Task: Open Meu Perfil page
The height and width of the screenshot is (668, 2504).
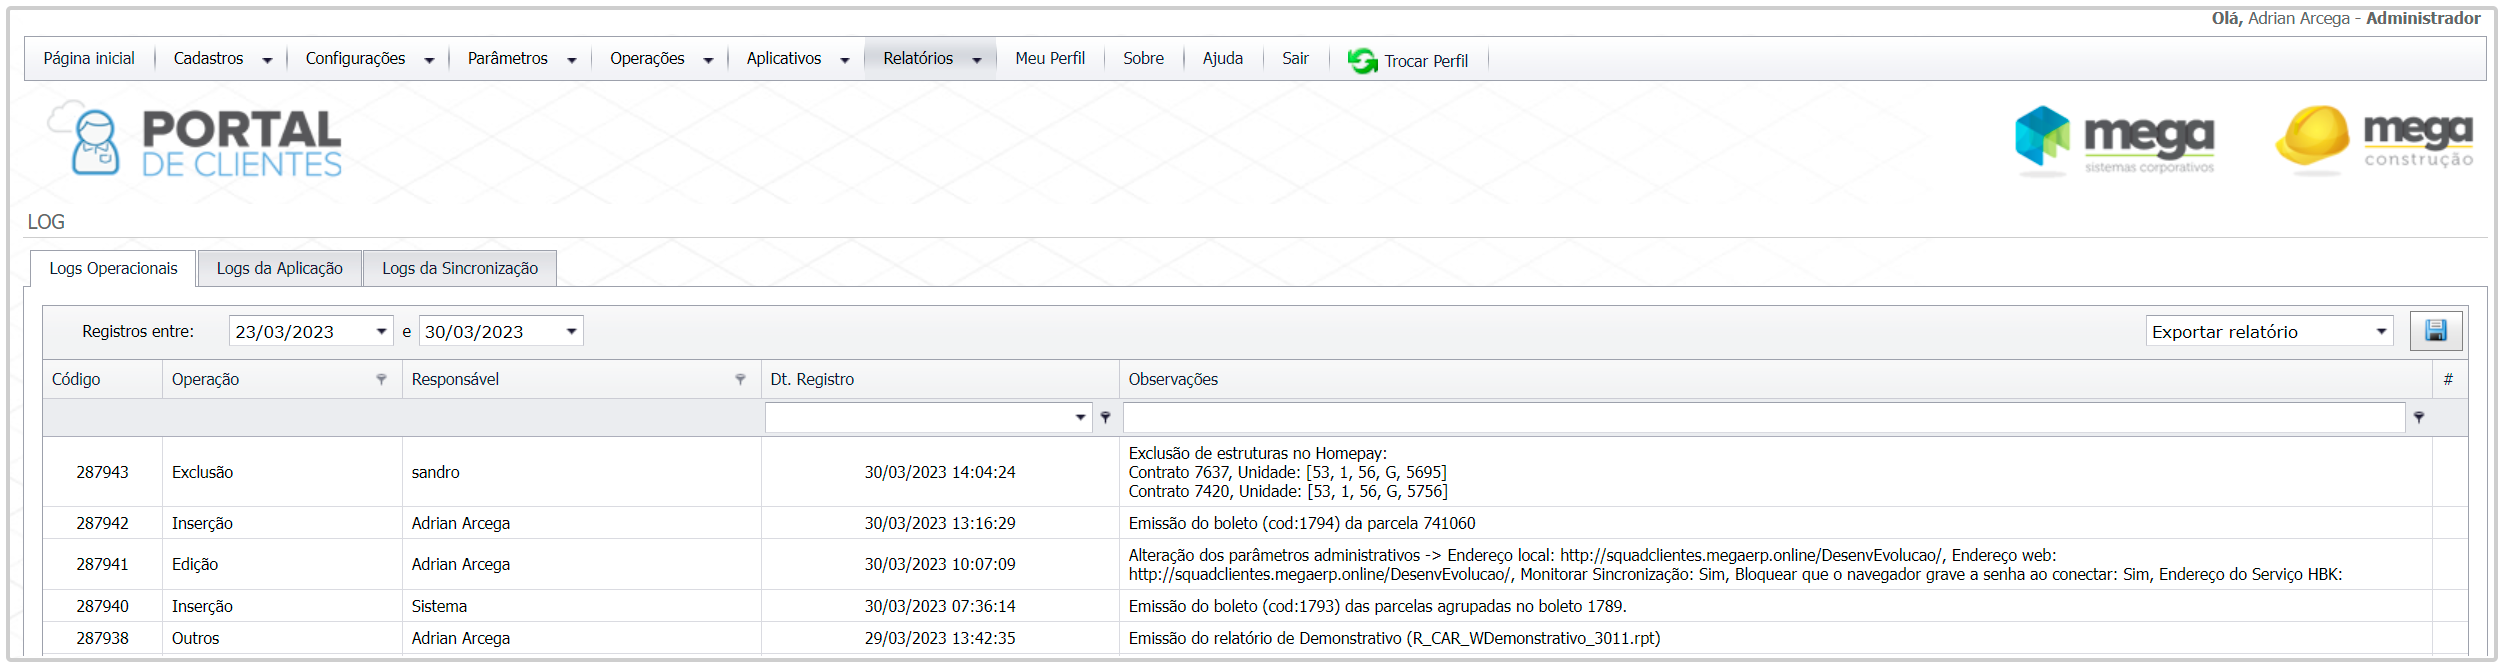Action: coord(1050,59)
